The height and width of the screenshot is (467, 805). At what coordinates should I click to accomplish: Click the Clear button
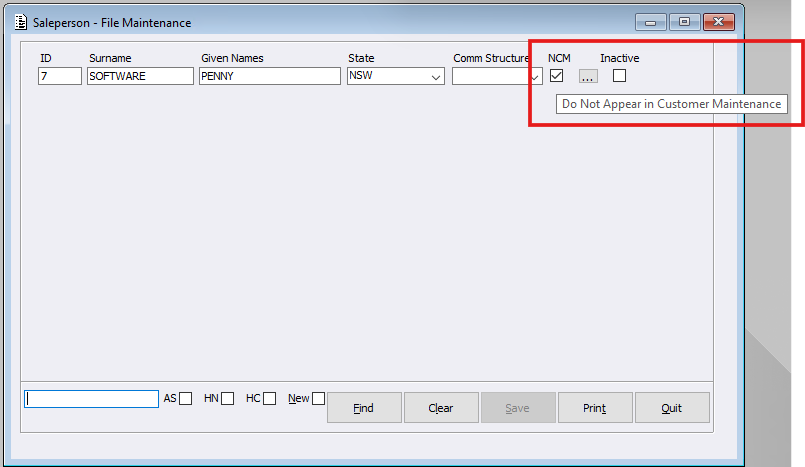440,408
